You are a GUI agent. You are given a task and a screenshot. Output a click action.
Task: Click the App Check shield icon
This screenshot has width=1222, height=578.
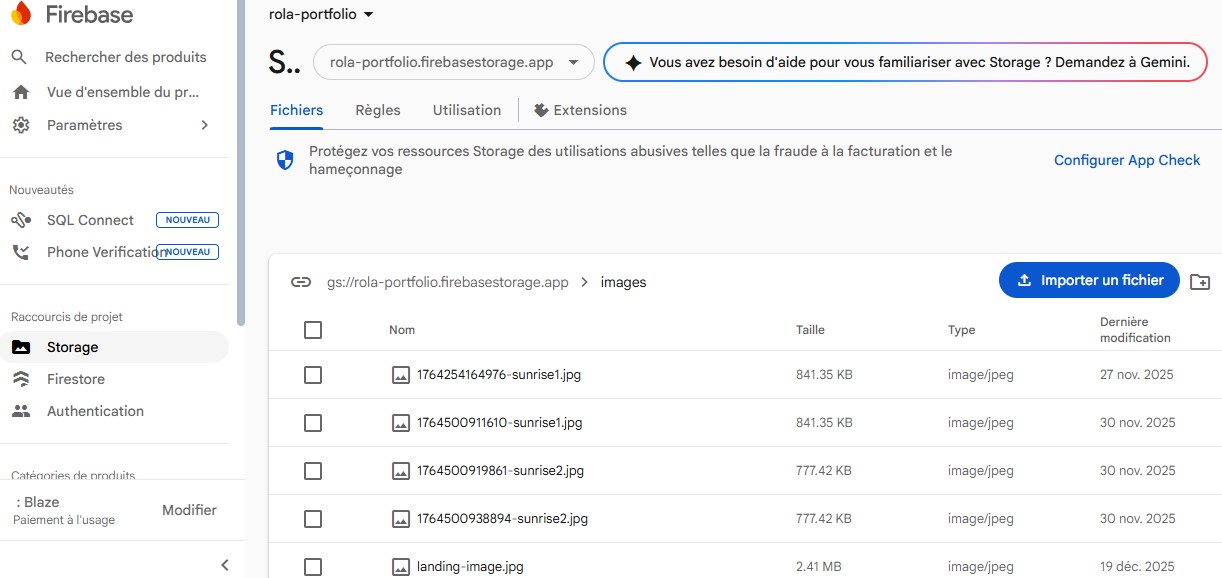tap(285, 160)
